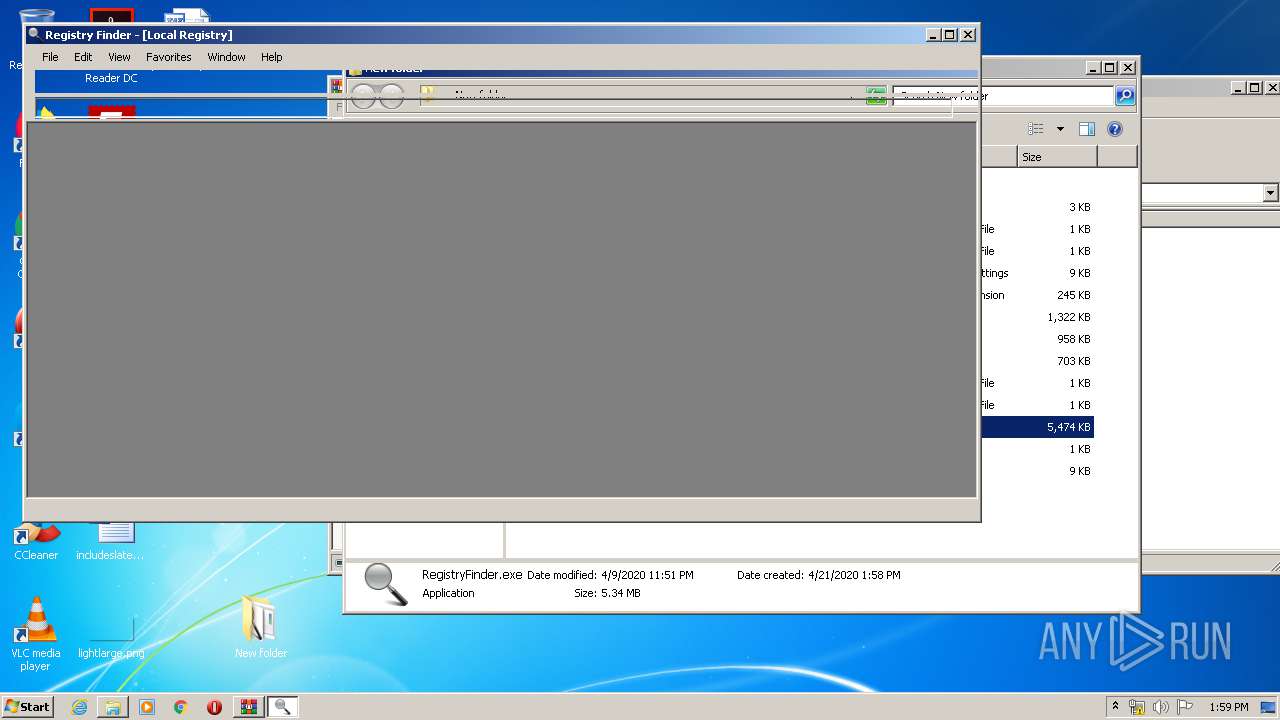Switch to the WinRAR taskbar button
The image size is (1280, 720).
pyautogui.click(x=248, y=707)
